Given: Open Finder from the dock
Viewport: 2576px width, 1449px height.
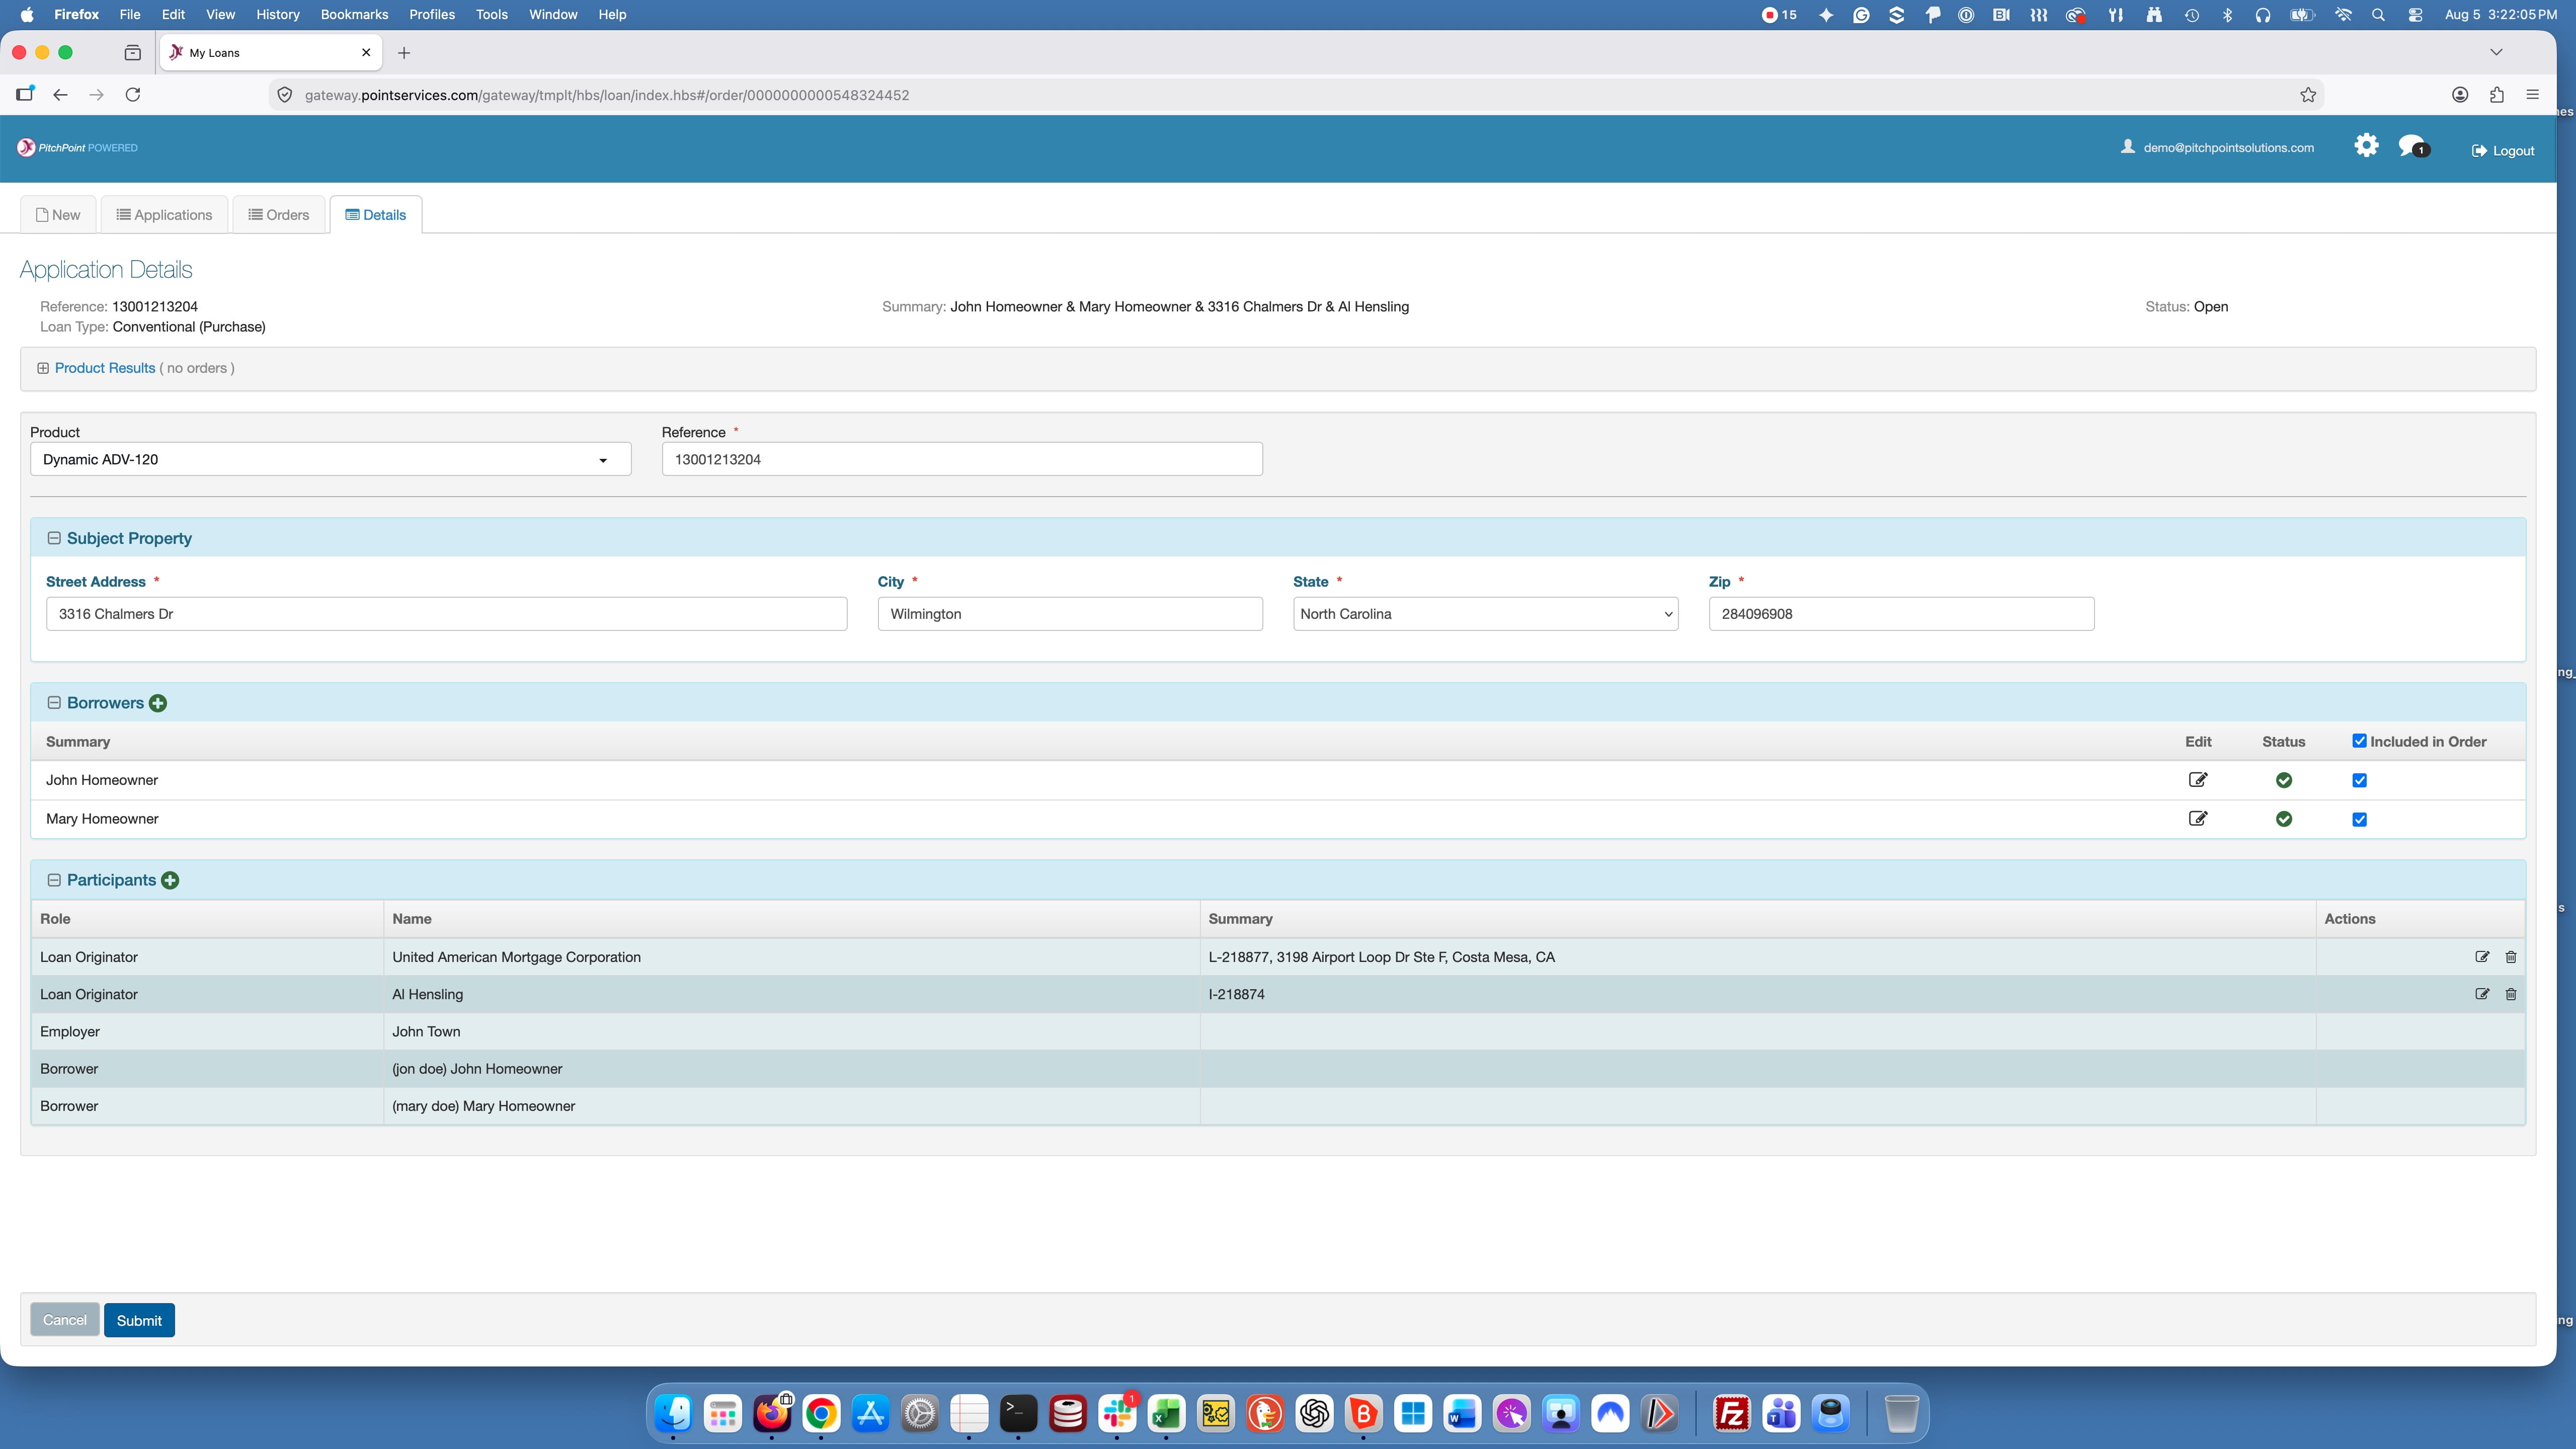Looking at the screenshot, I should click(673, 1413).
